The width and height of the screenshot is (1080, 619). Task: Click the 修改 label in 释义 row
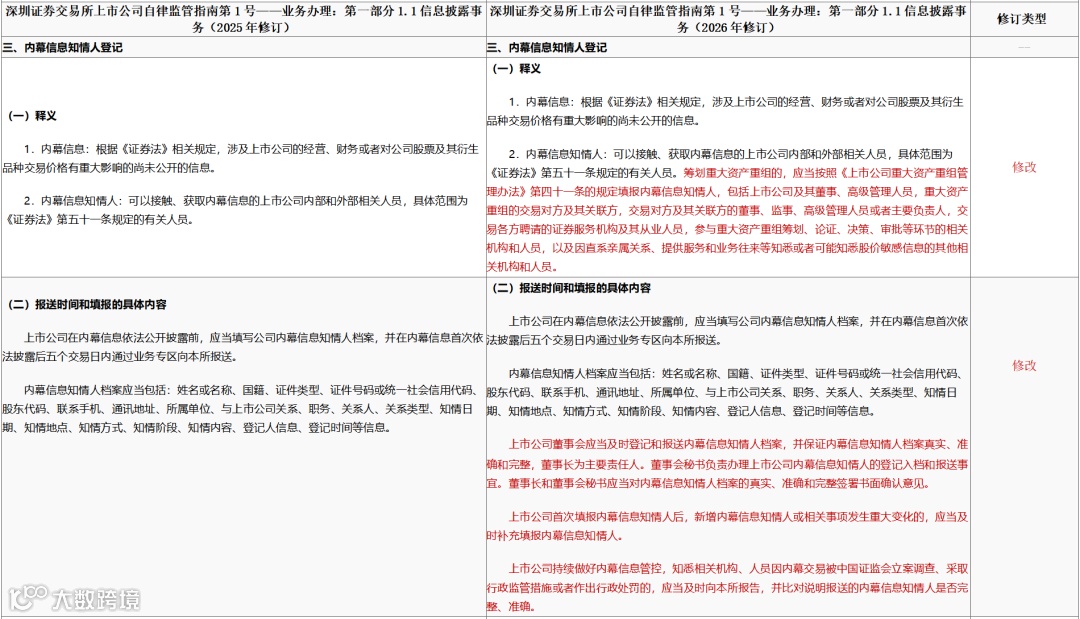tap(1024, 167)
